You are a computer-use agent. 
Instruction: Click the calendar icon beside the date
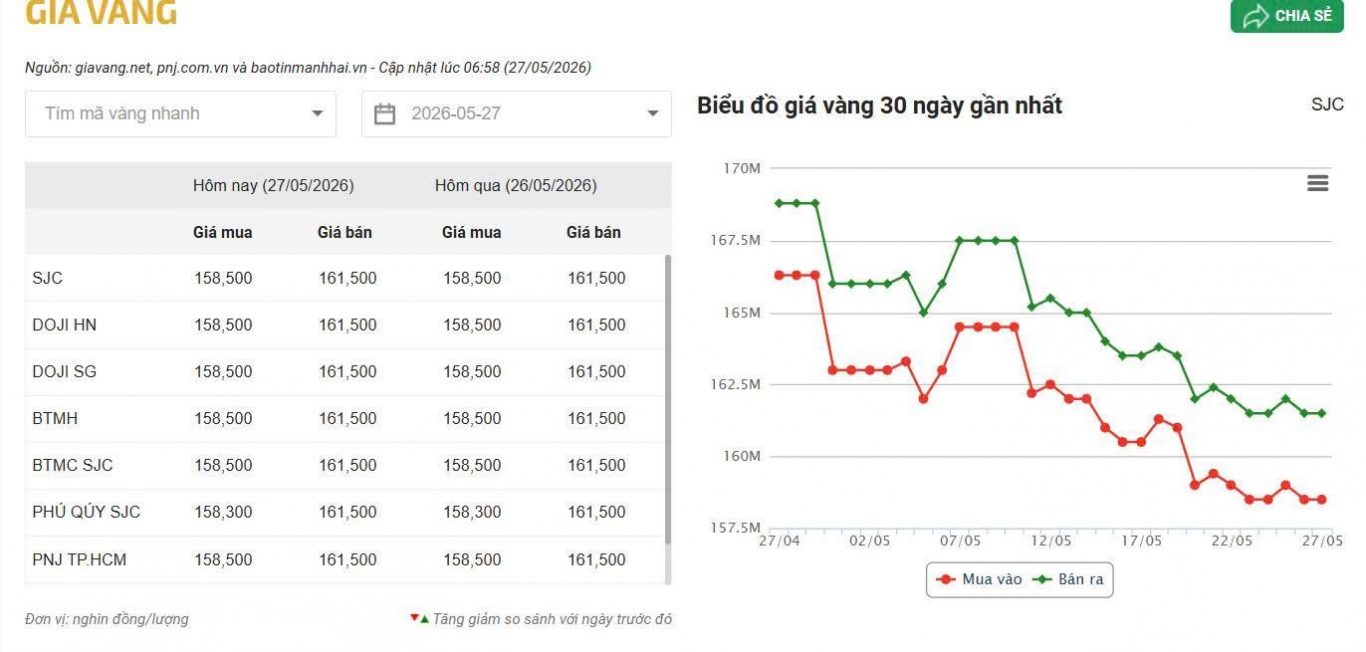(385, 114)
